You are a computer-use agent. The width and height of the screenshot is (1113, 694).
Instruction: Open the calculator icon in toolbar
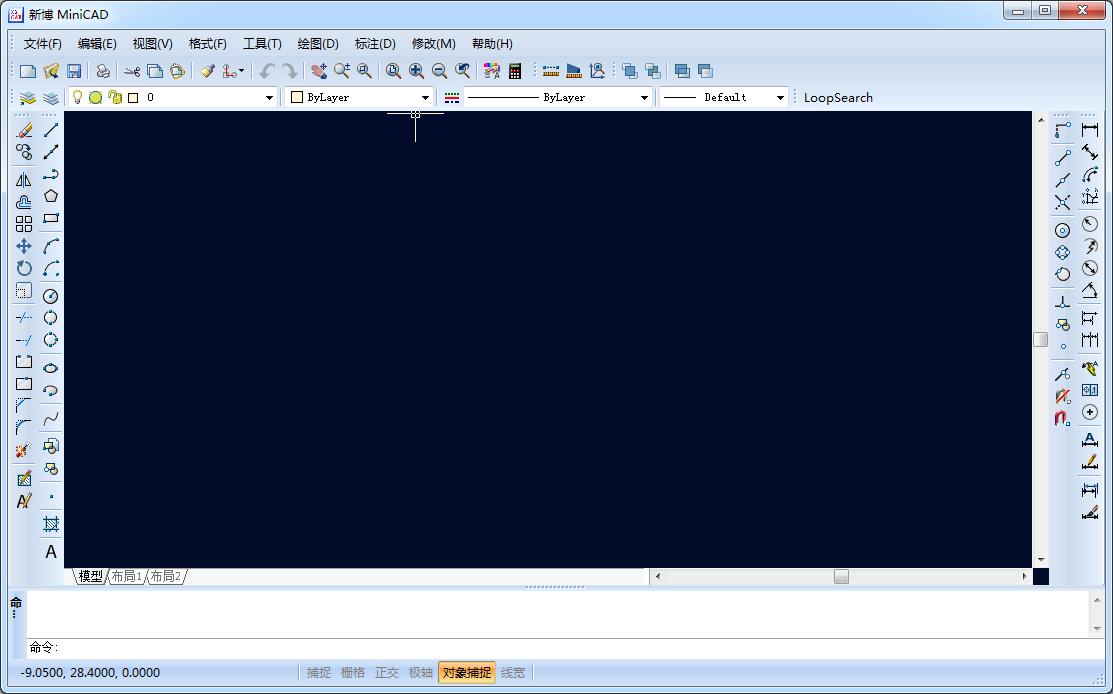click(515, 71)
